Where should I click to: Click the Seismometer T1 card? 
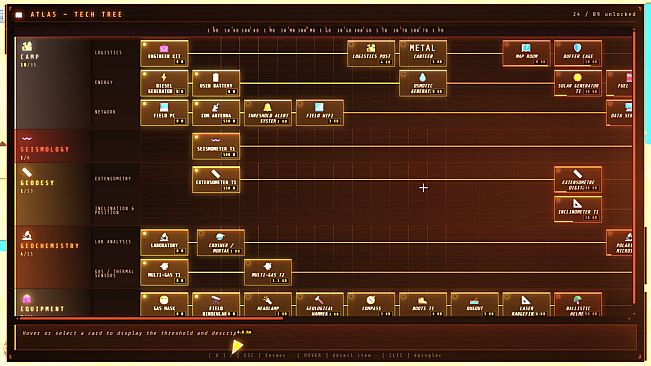click(216, 146)
